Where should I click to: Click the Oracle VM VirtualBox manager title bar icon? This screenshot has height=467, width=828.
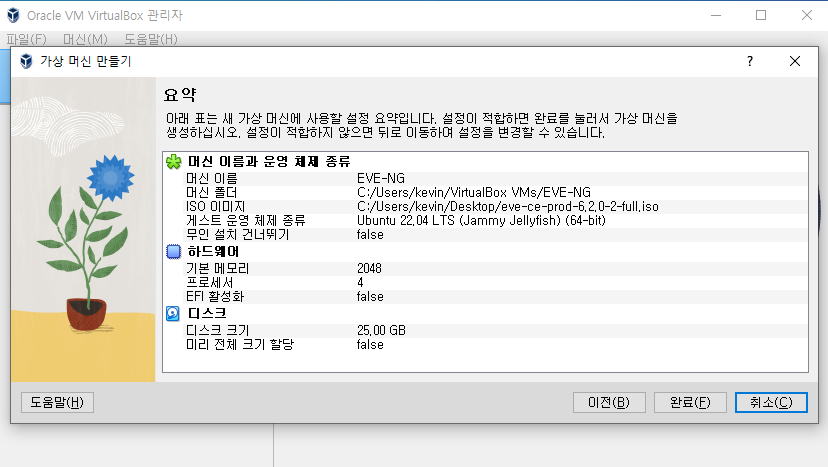(x=13, y=15)
